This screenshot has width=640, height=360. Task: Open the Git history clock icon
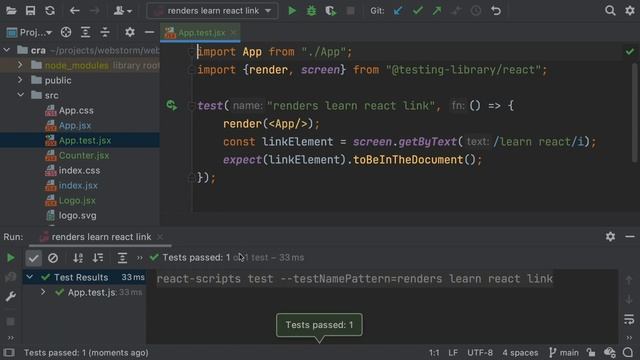(x=476, y=11)
